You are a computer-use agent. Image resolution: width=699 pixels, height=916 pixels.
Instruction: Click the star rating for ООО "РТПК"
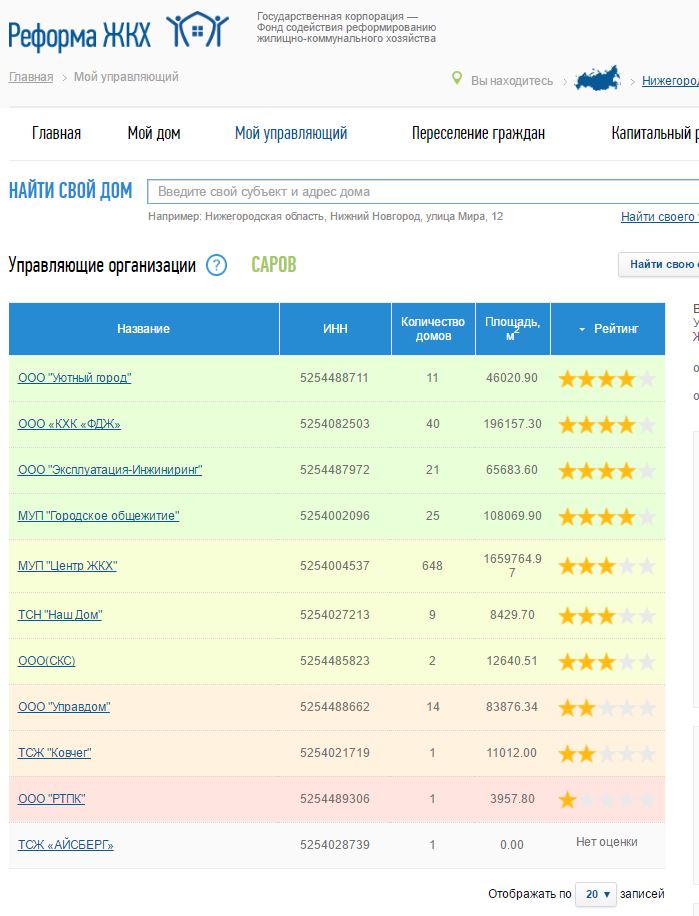[606, 800]
